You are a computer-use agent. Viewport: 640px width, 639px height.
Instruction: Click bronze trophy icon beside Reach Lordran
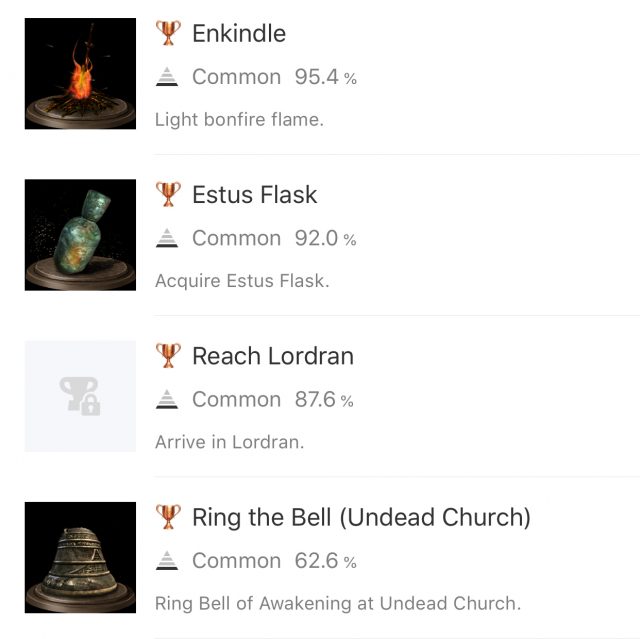[x=168, y=355]
